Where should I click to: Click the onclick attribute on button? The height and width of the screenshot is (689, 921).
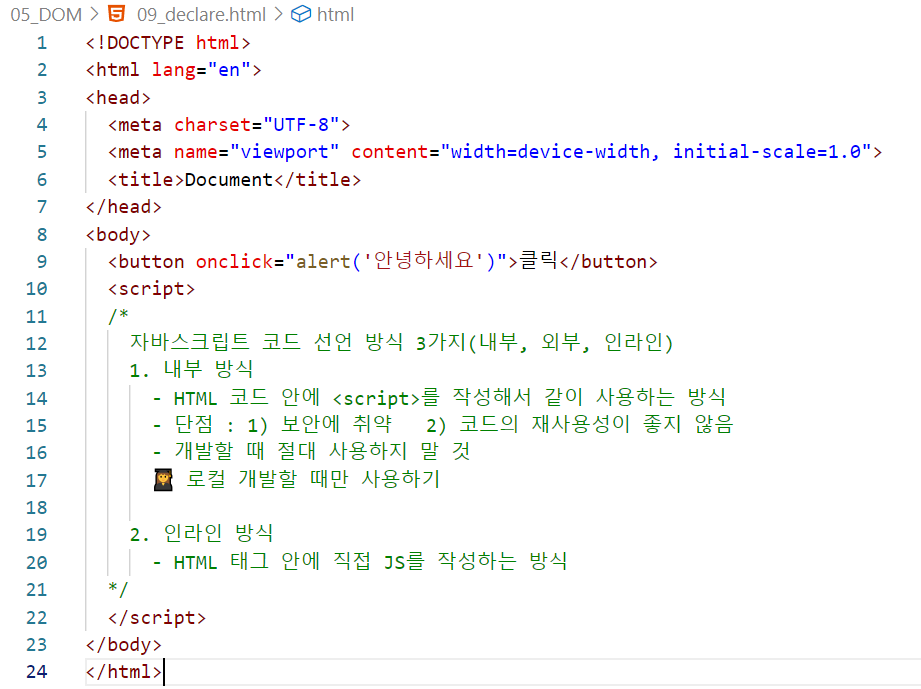(234, 261)
